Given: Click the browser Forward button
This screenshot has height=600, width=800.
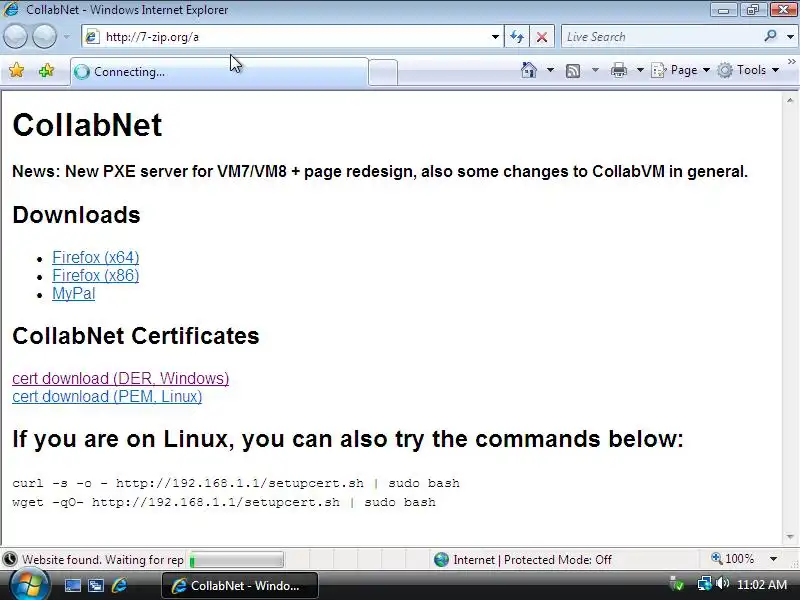Looking at the screenshot, I should (45, 37).
